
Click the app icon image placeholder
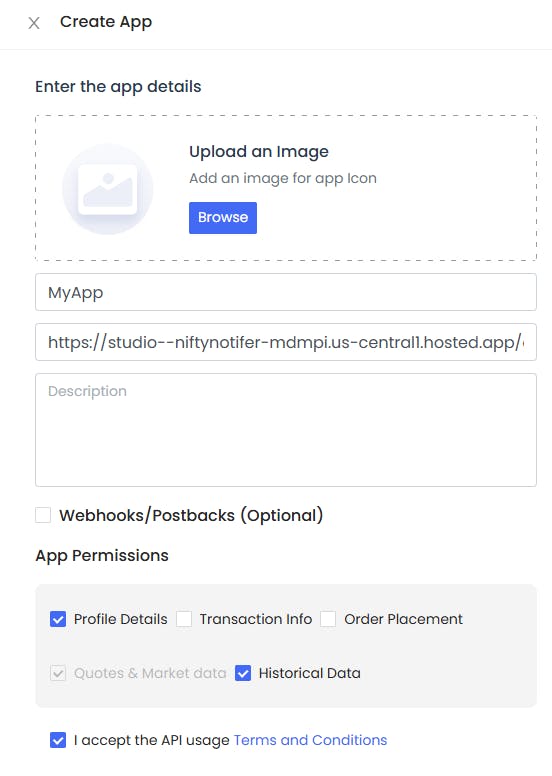coord(107,189)
